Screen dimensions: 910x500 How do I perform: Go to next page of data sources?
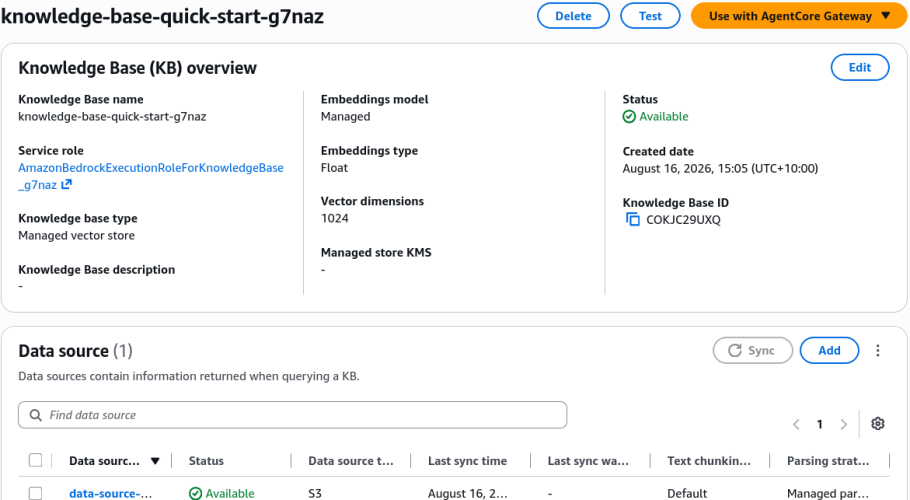844,425
